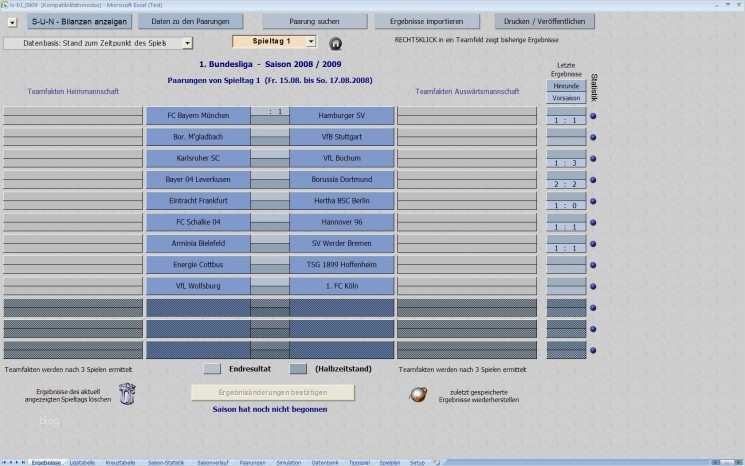745x466 pixels.
Task: Select the Arminia Bielefeld team field
Action: [x=198, y=243]
